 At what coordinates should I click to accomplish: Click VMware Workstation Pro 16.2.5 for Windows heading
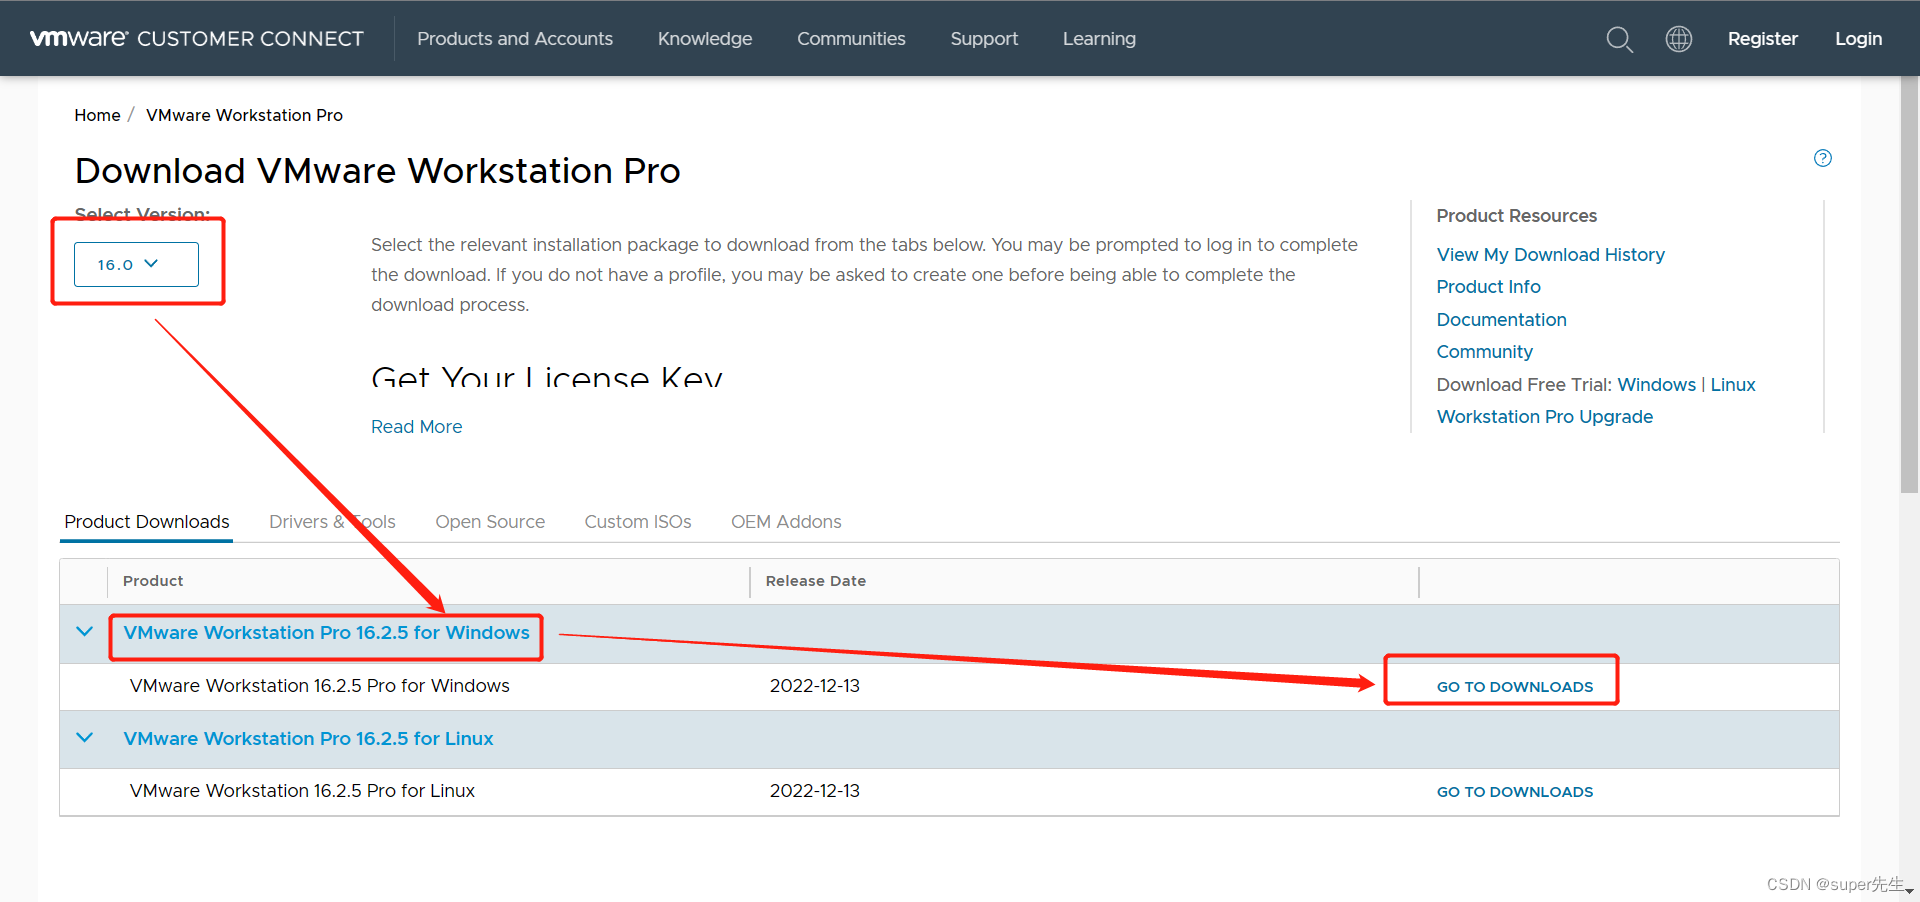(326, 633)
